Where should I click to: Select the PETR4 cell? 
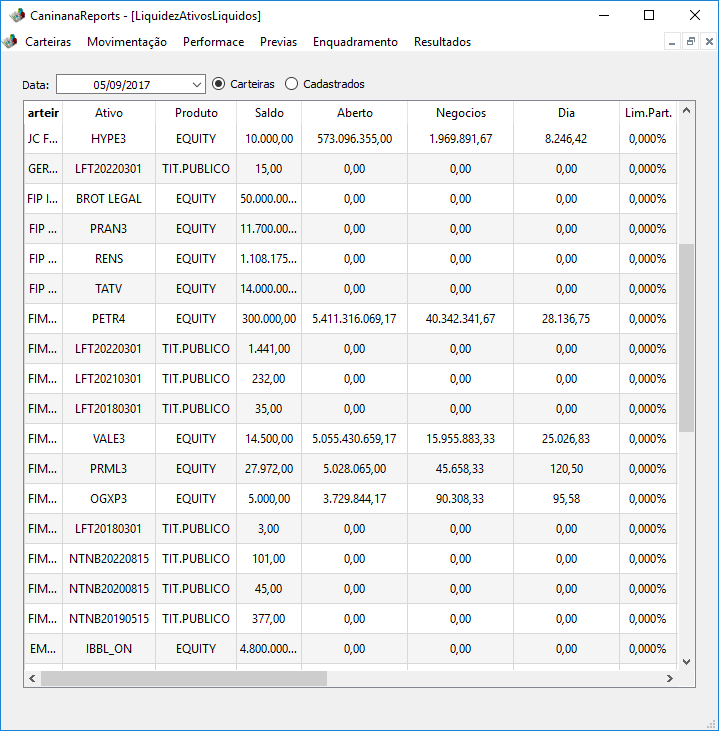[x=109, y=319]
